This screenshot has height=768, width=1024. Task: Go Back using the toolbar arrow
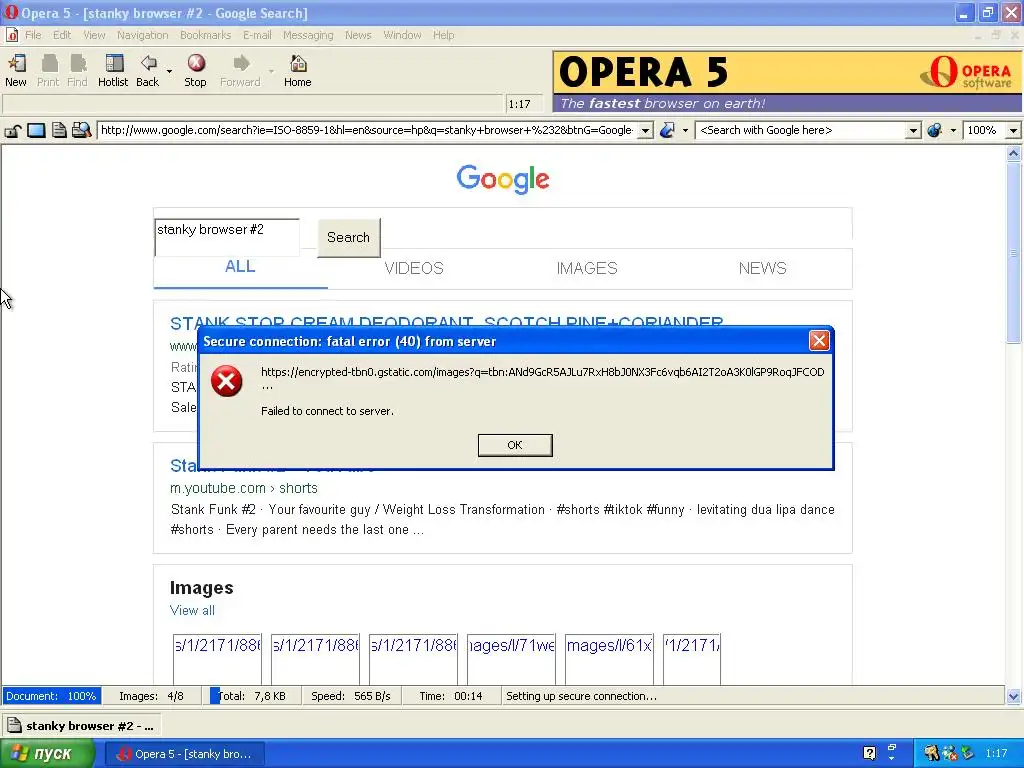[x=148, y=63]
